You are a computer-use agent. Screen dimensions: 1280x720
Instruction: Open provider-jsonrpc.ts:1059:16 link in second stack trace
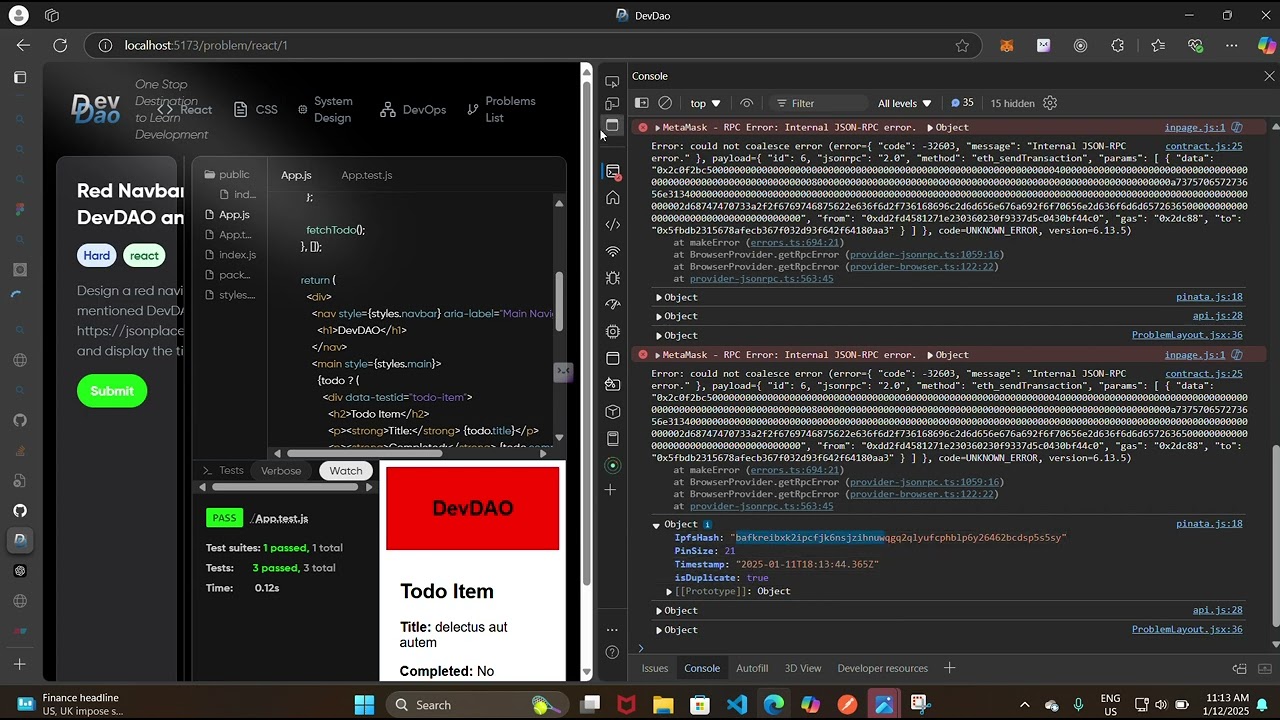click(x=926, y=482)
